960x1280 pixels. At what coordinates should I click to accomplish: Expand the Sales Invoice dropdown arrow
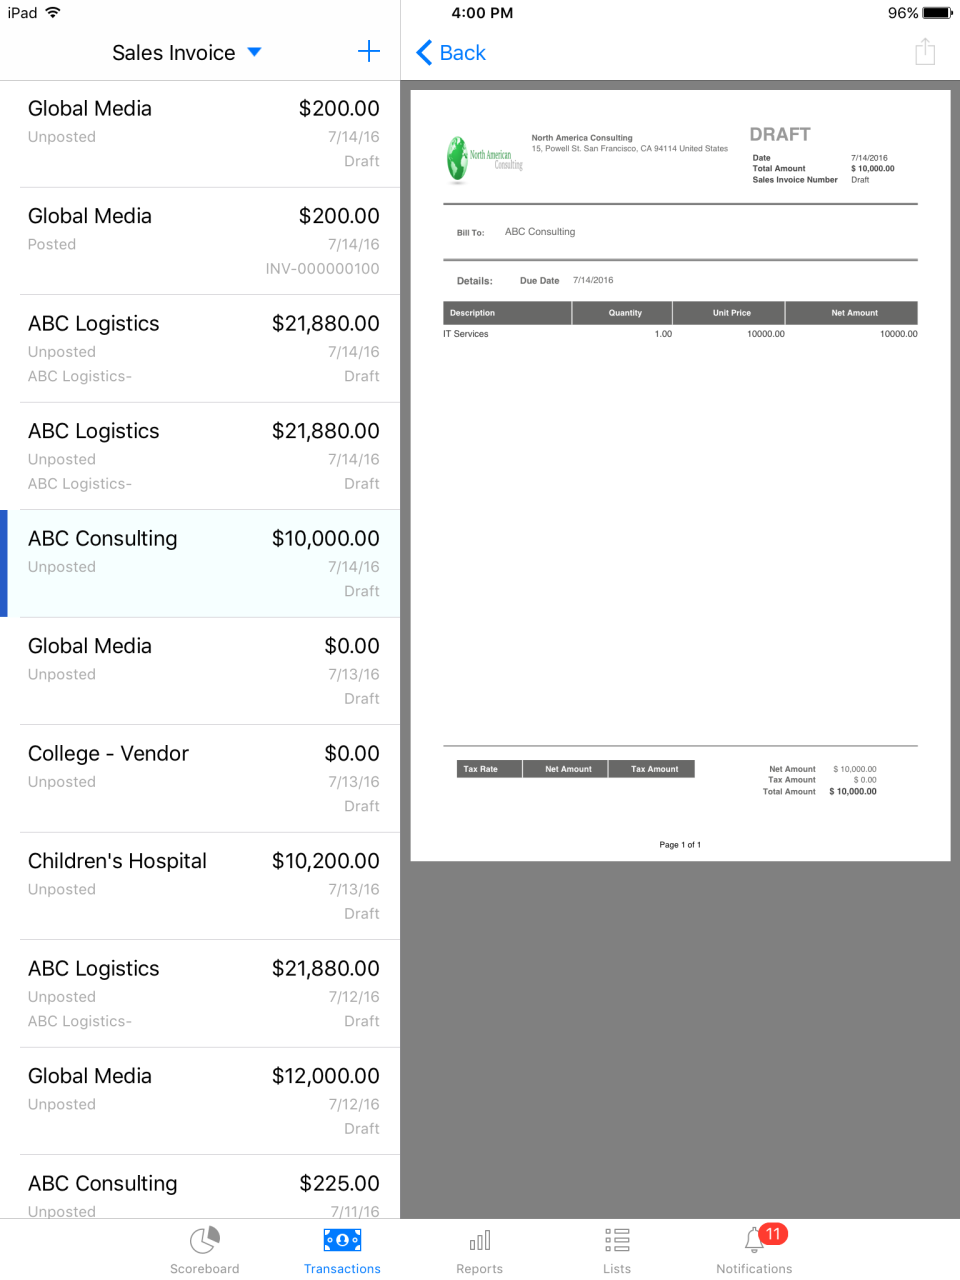[254, 52]
